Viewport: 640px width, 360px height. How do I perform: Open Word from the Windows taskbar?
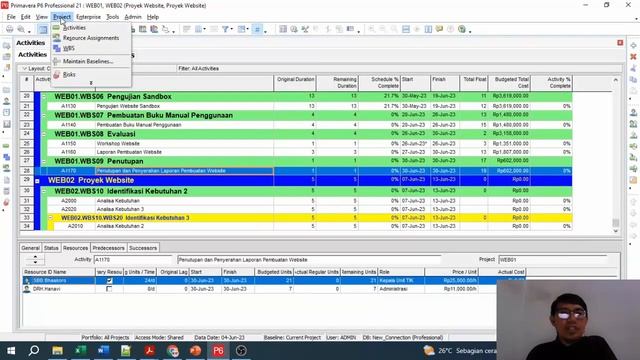click(x=103, y=351)
